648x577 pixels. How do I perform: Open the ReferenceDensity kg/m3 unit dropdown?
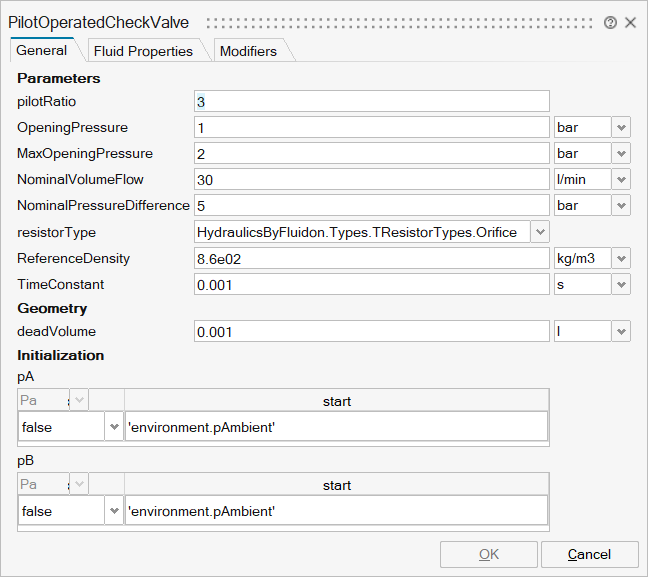tap(621, 258)
